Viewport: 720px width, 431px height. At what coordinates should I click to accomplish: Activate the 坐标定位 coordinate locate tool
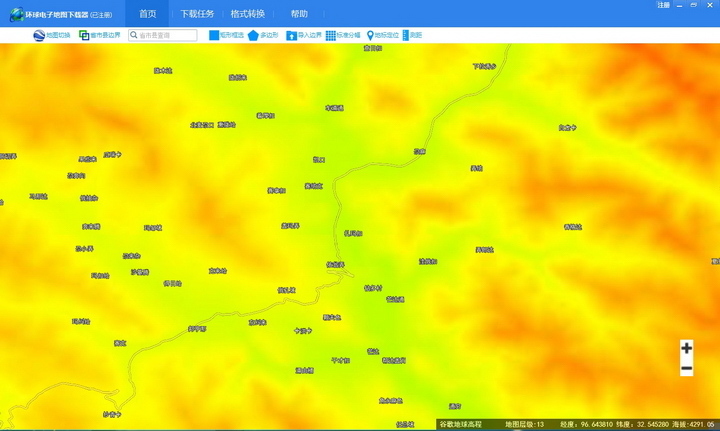(x=370, y=35)
